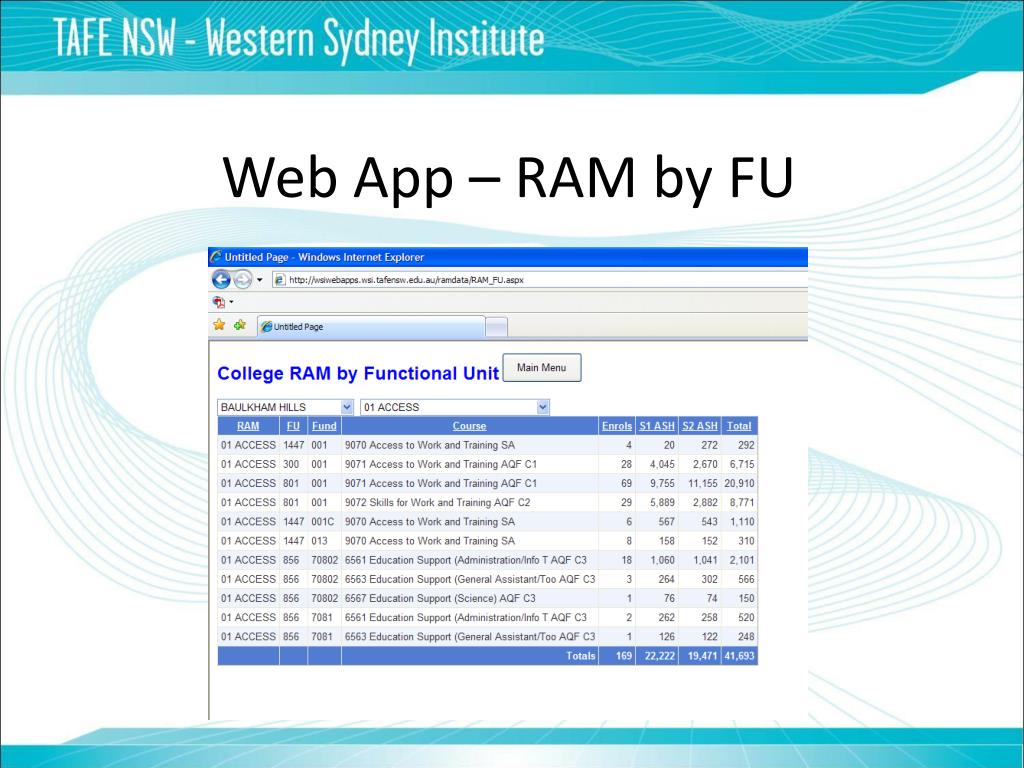Sort by the Enrols column header
The image size is (1024, 768).
click(x=616, y=426)
